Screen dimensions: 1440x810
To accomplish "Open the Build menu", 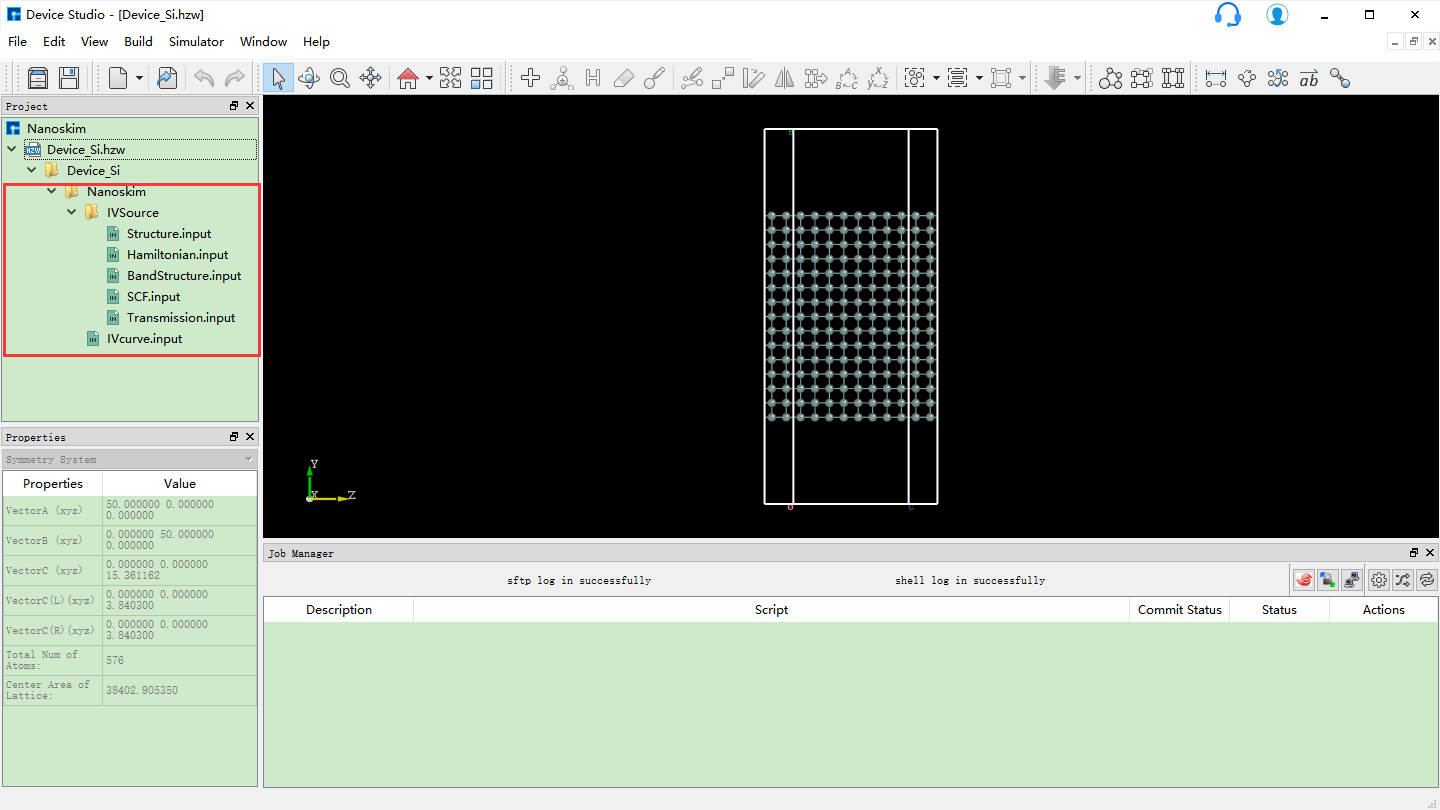I will coord(138,41).
